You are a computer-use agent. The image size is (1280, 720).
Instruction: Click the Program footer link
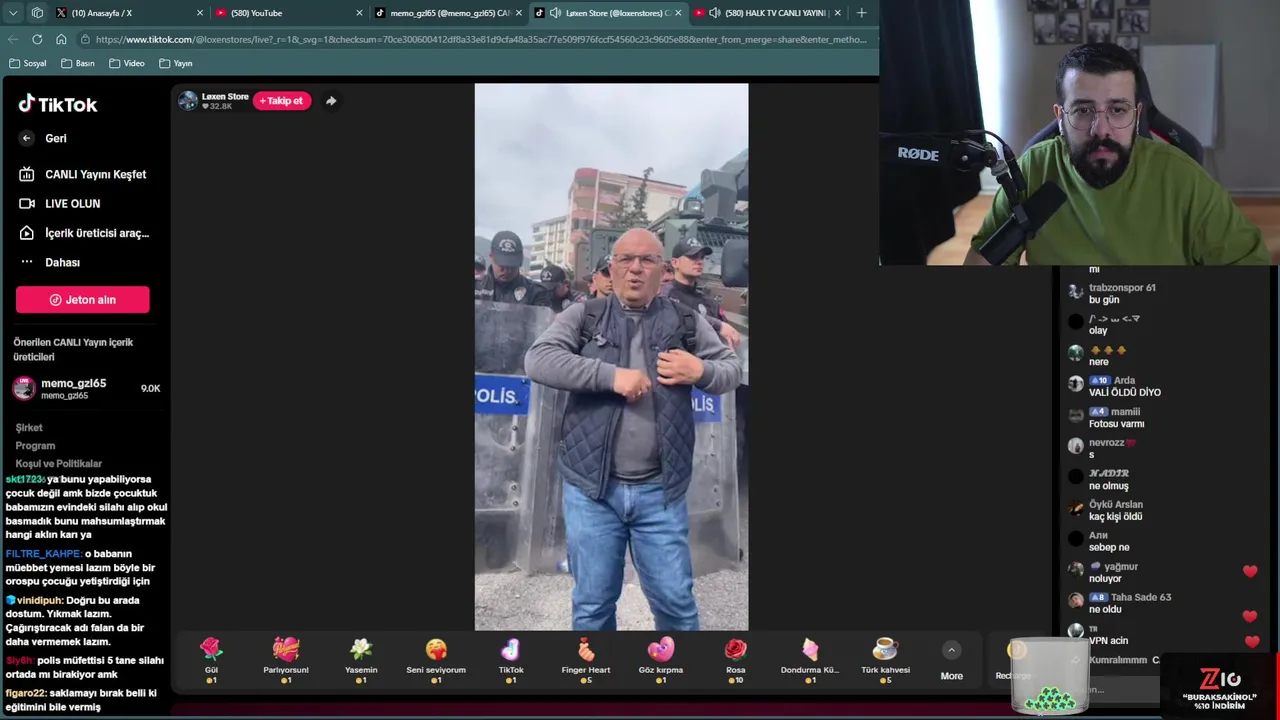click(35, 445)
